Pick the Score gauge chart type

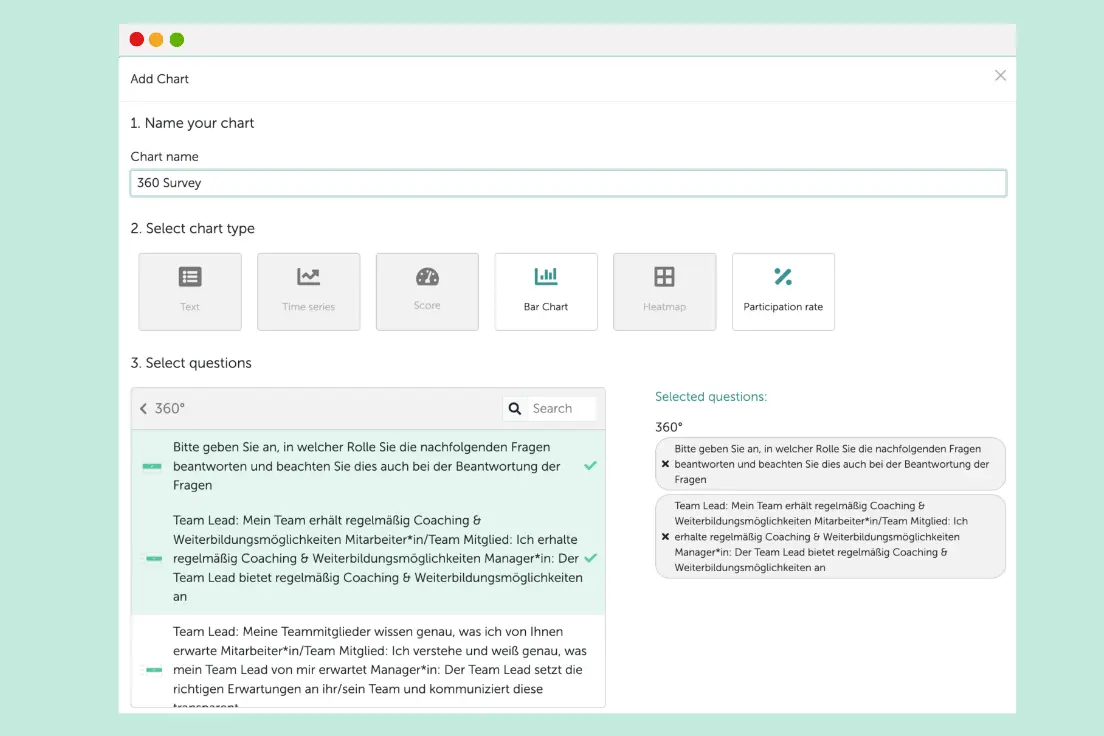pos(427,292)
